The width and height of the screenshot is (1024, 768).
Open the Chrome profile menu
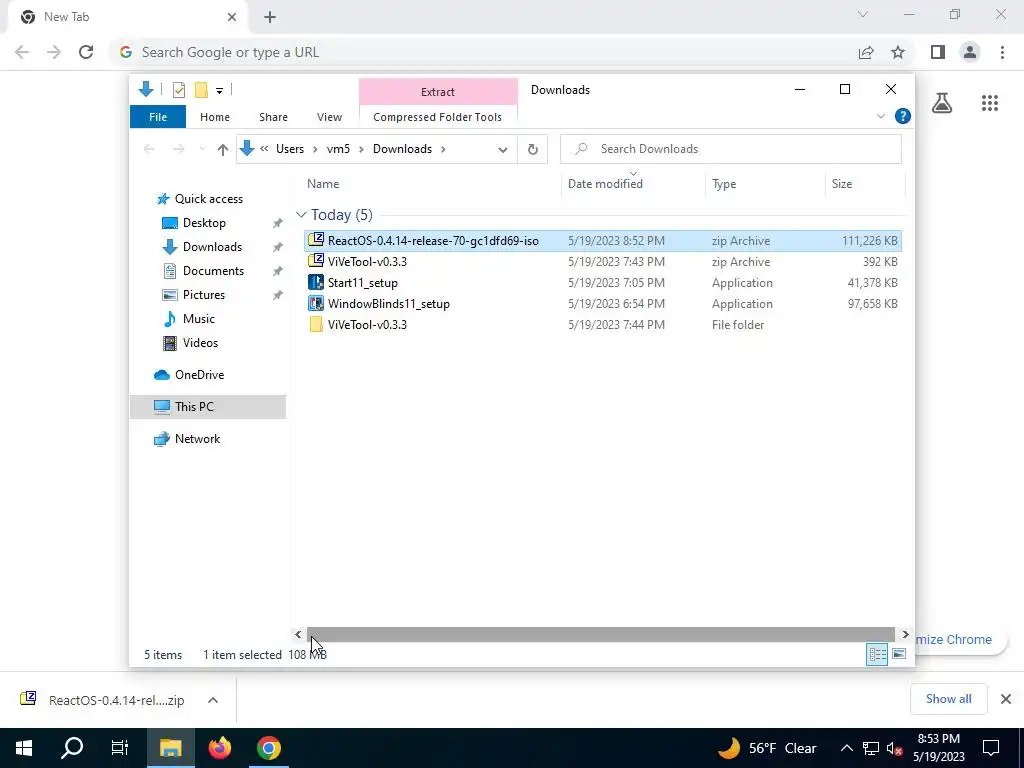(x=970, y=52)
